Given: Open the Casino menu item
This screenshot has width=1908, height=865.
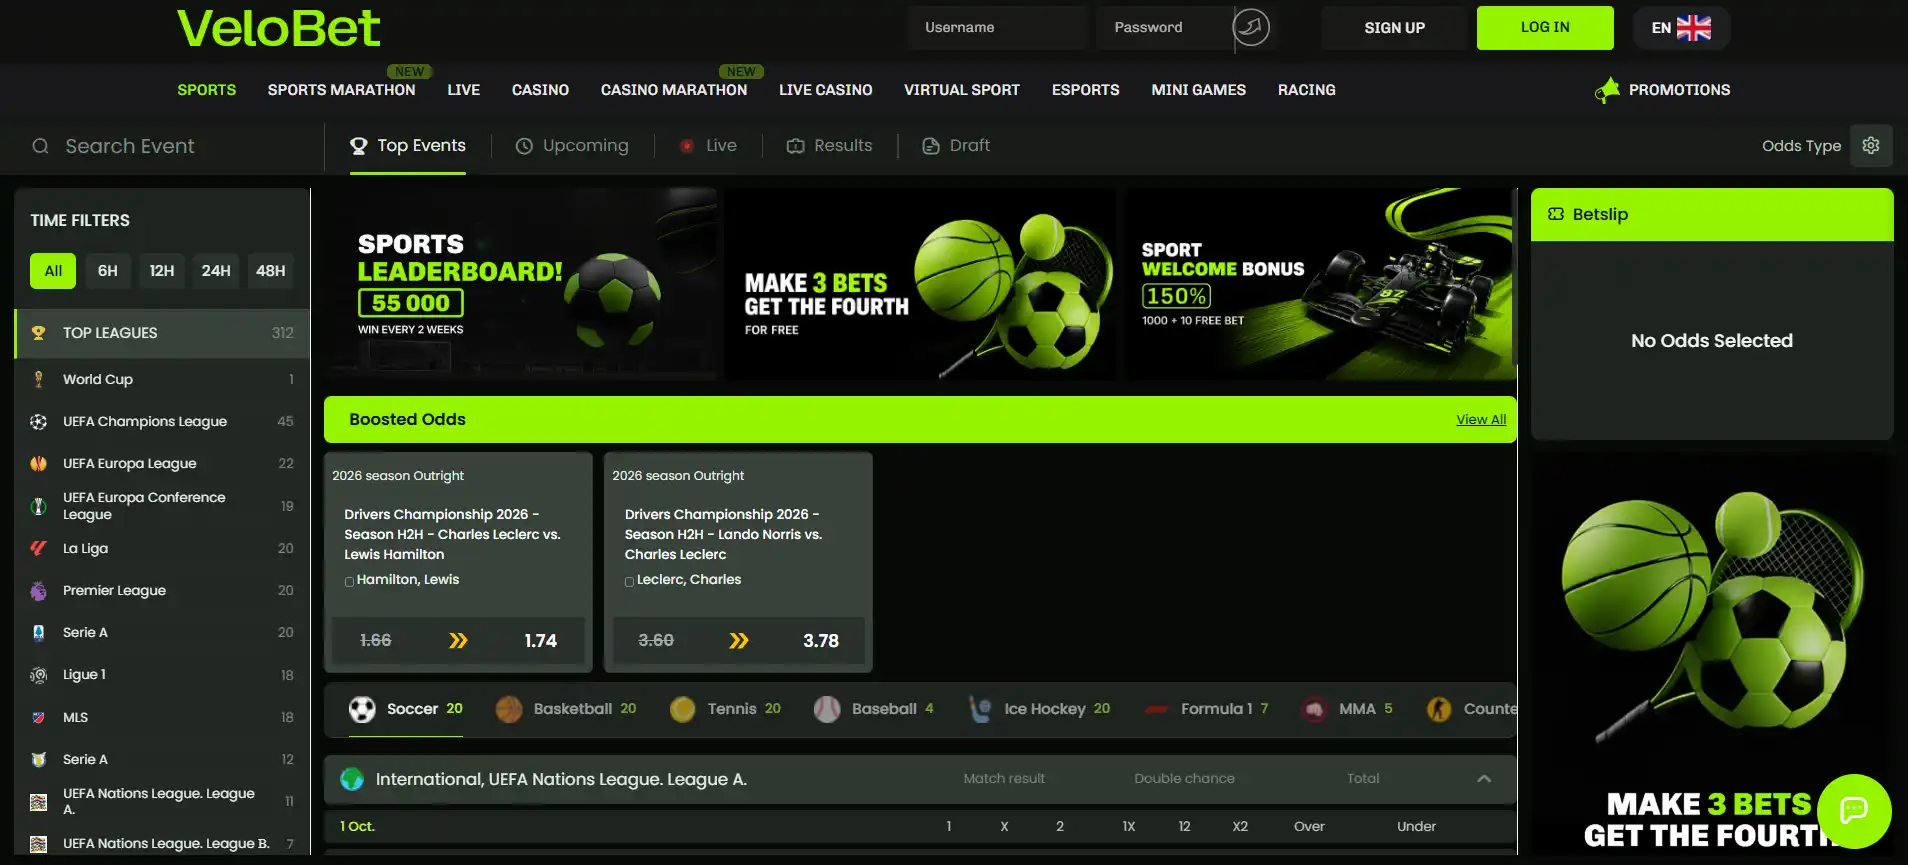Looking at the screenshot, I should pos(540,90).
